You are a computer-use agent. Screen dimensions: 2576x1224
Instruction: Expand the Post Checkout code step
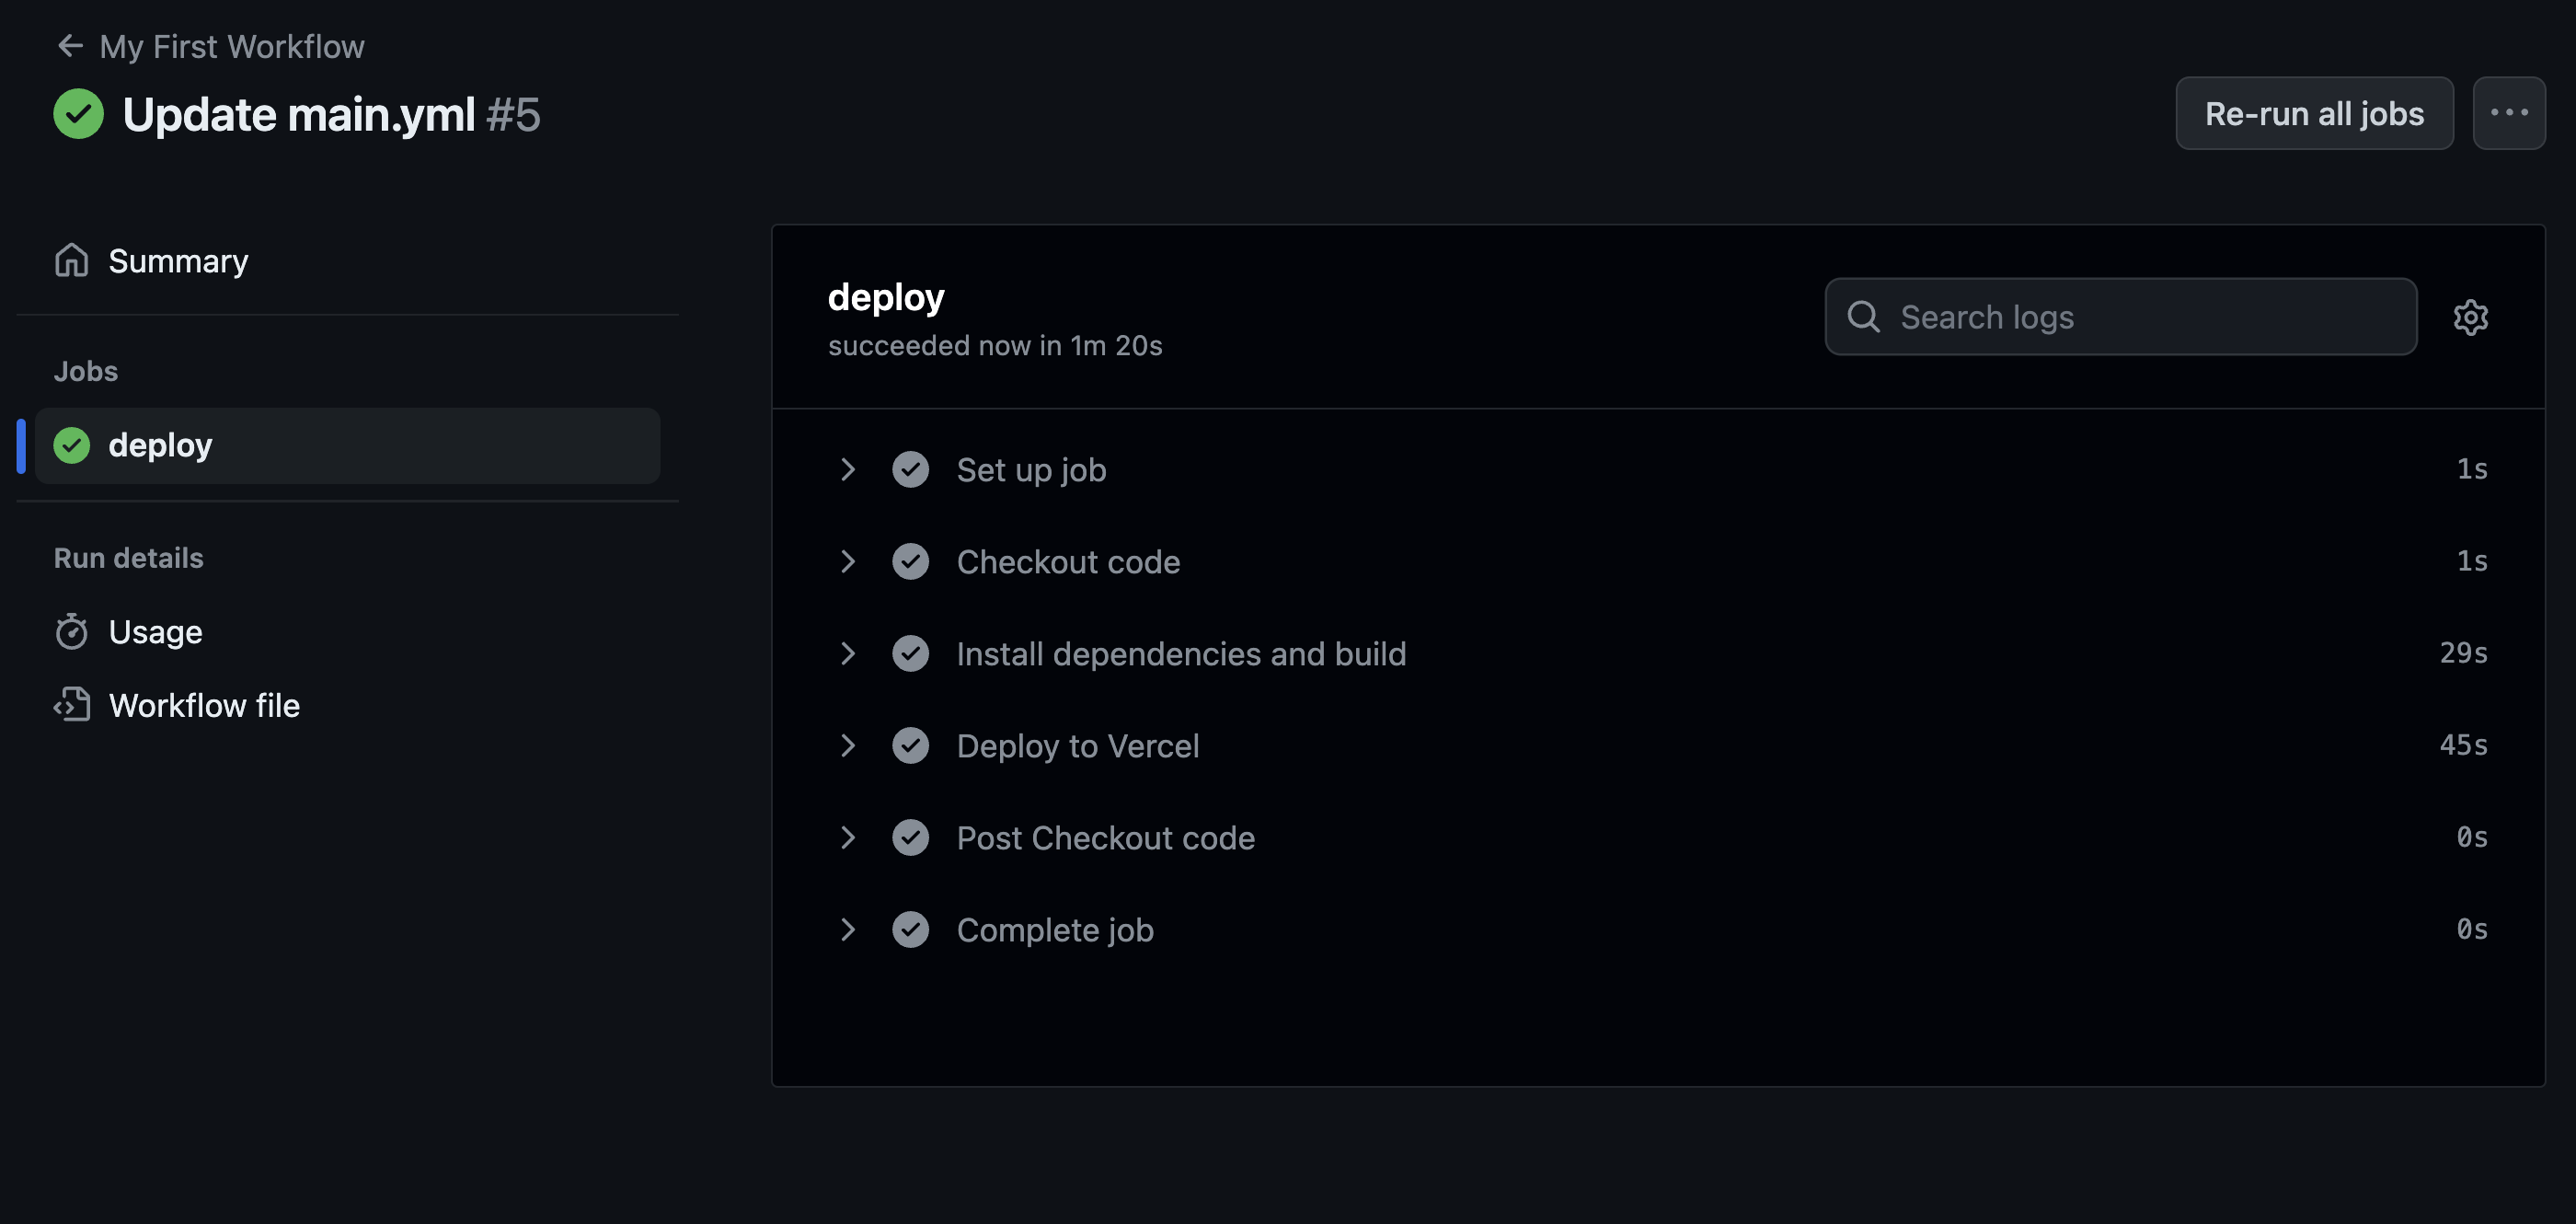pyautogui.click(x=848, y=838)
